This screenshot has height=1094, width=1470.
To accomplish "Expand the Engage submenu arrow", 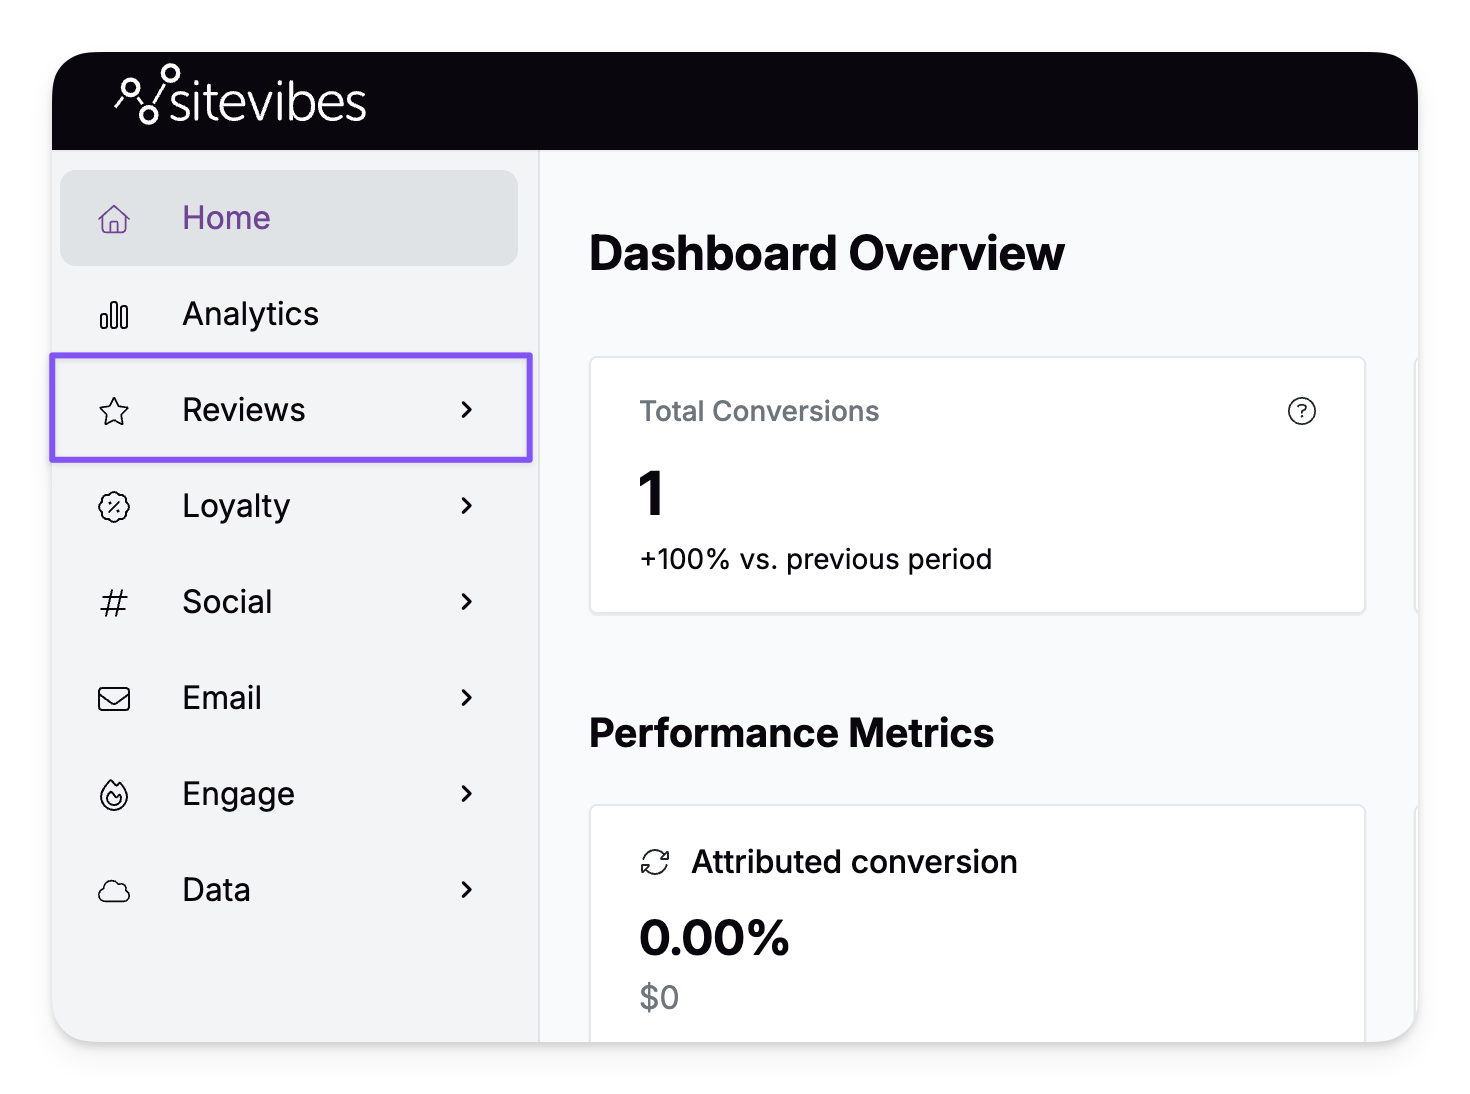I will coord(467,794).
